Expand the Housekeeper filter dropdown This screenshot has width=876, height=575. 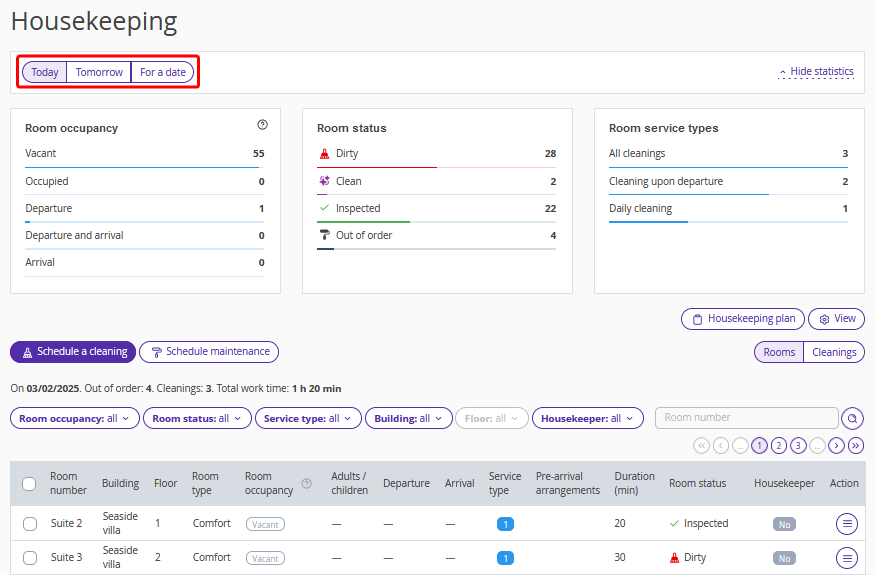click(587, 419)
